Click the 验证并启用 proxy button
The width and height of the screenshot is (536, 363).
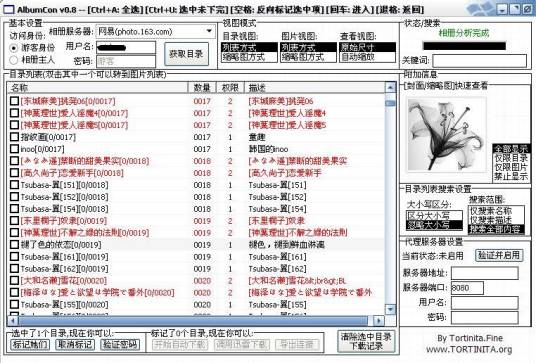click(x=499, y=255)
